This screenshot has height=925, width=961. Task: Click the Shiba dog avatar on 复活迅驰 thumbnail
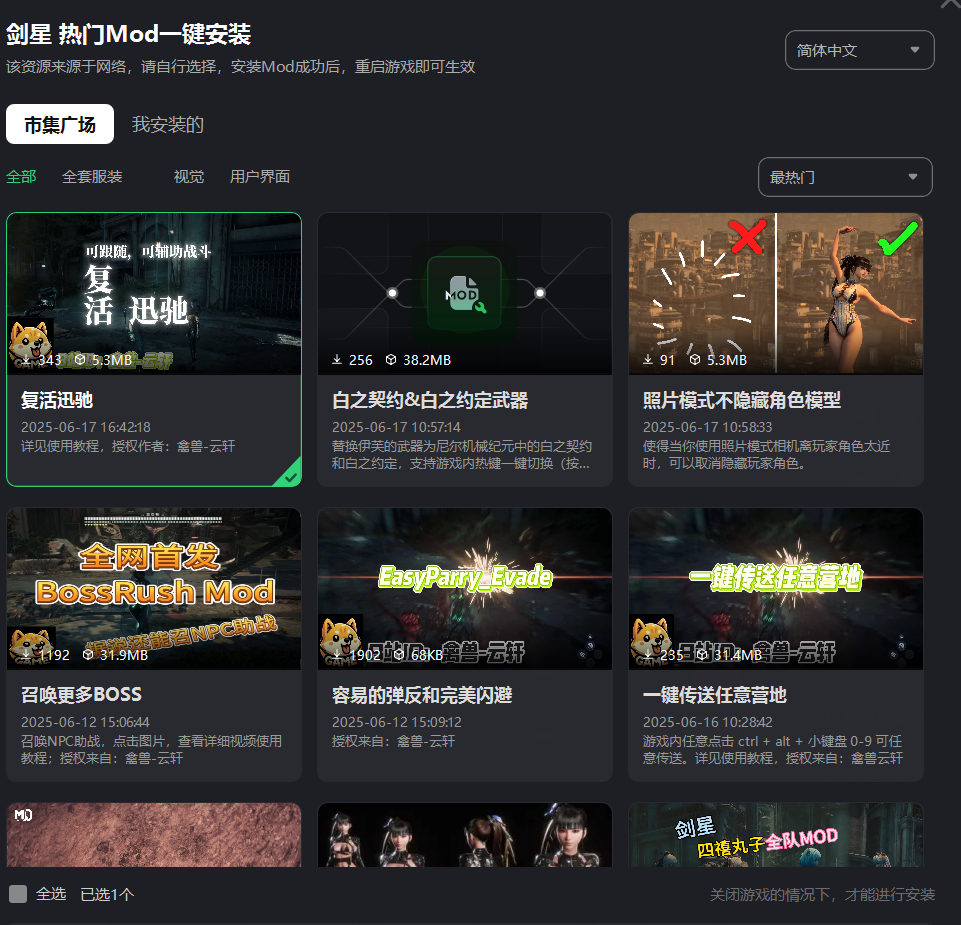pos(30,344)
